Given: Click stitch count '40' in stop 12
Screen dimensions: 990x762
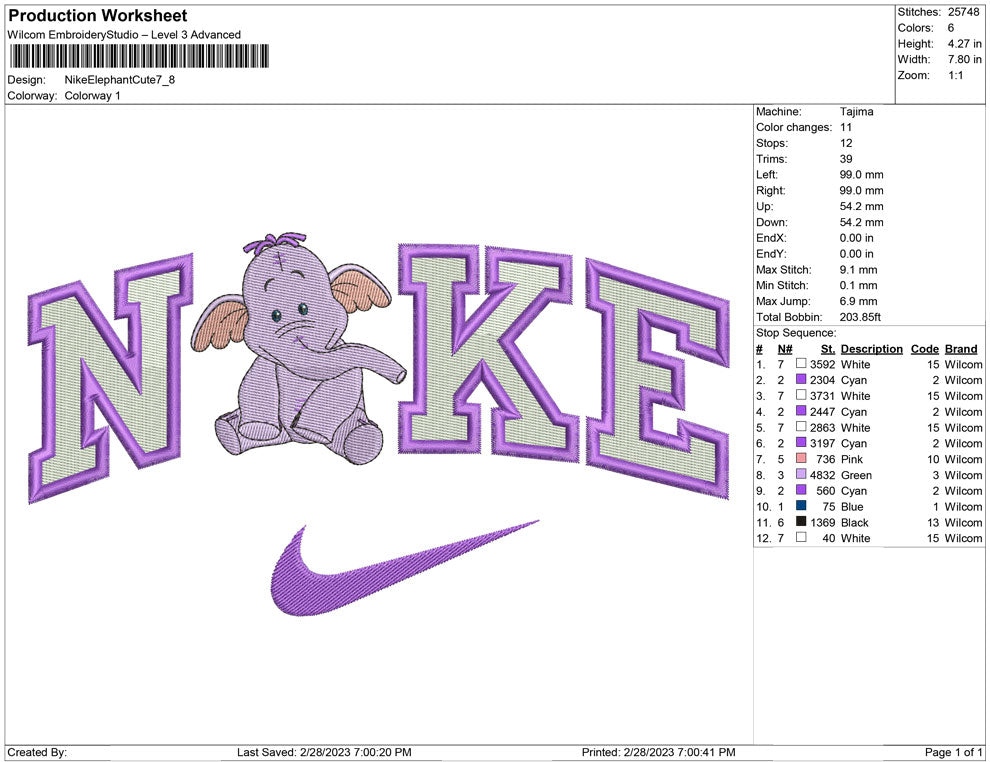Looking at the screenshot, I should pos(828,538).
